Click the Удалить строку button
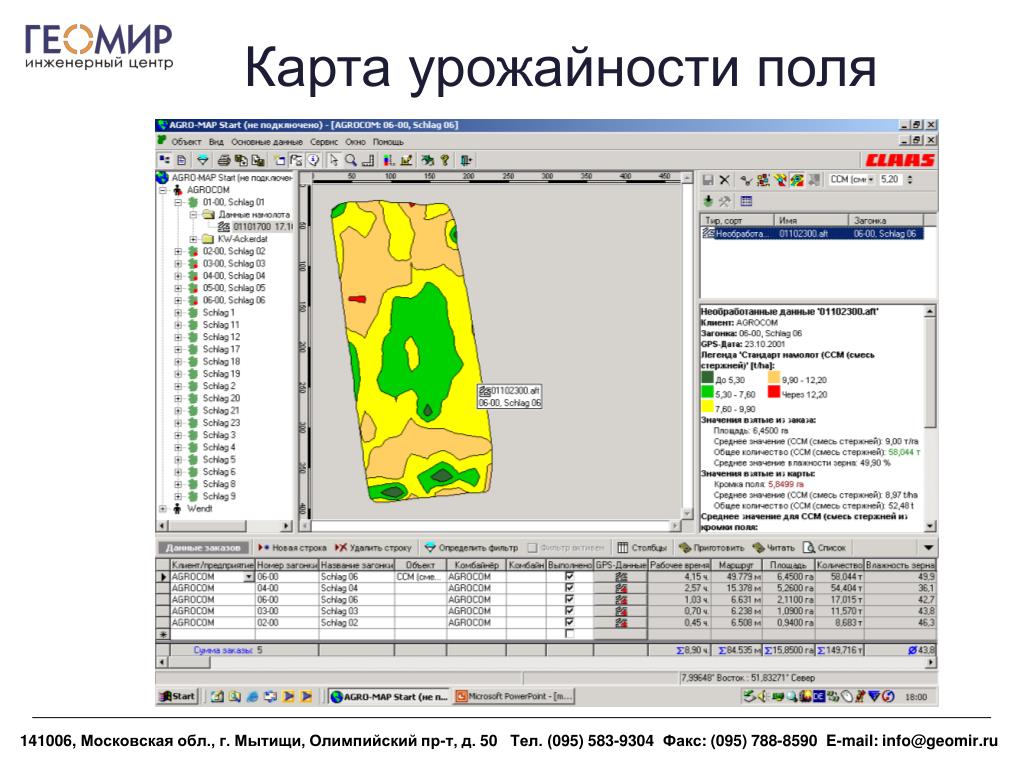Image resolution: width=1024 pixels, height=768 pixels. tap(373, 548)
